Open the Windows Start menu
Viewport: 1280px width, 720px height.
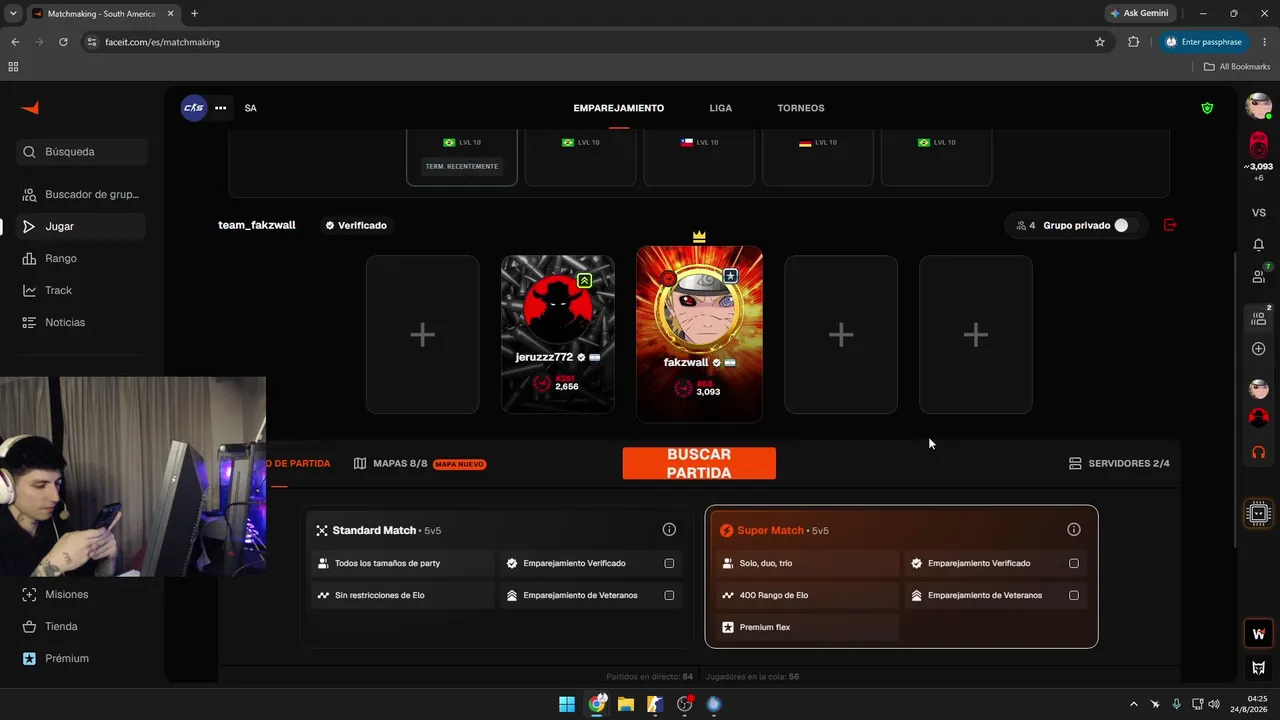coord(567,704)
